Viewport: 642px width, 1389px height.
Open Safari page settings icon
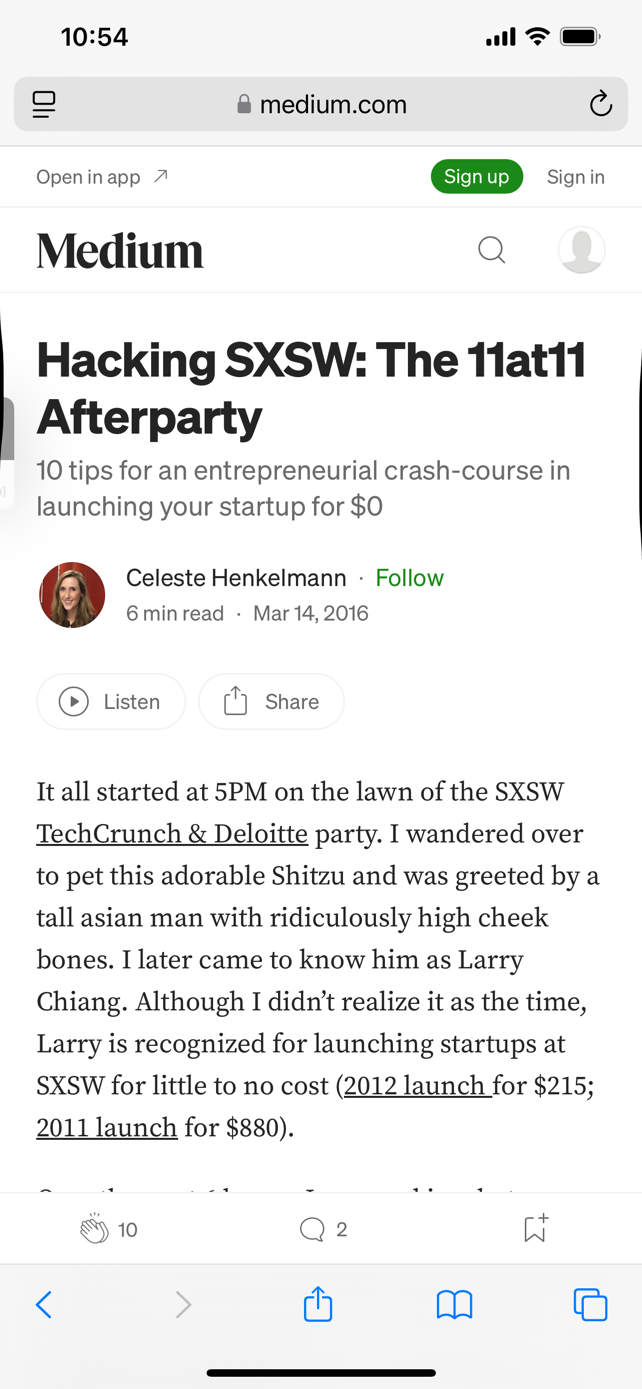[44, 104]
